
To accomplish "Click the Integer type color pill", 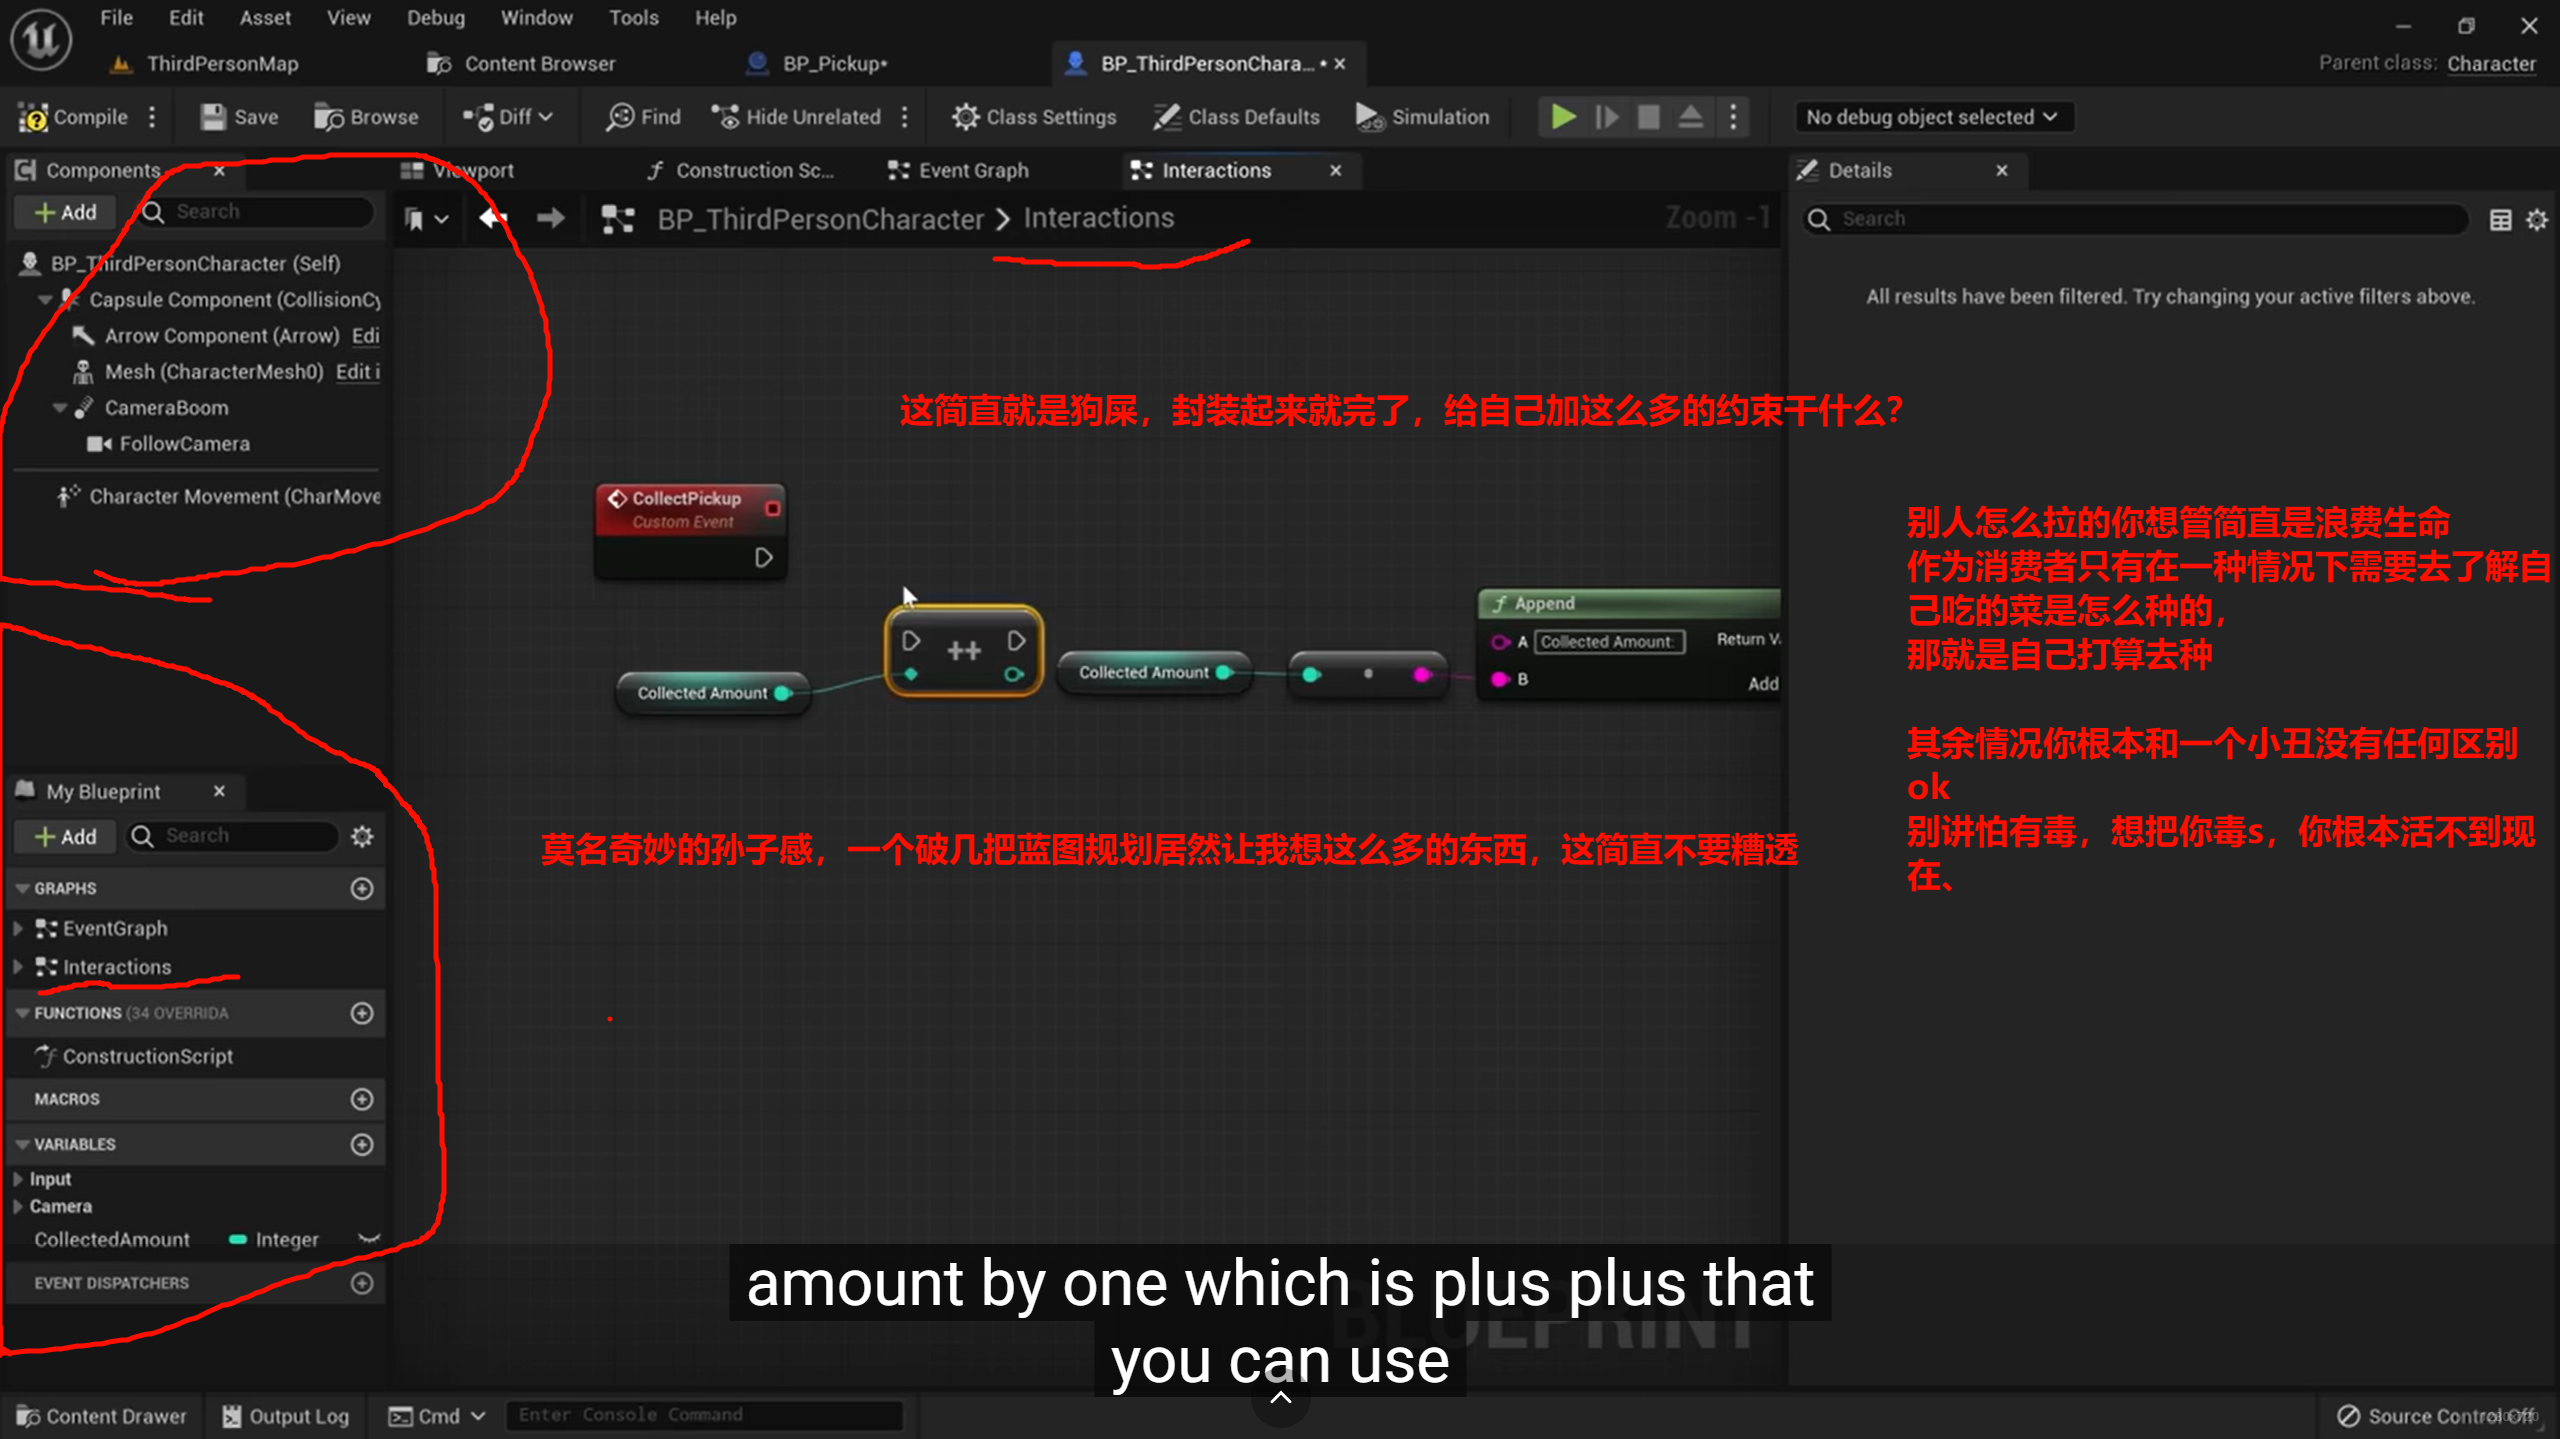I will [238, 1239].
